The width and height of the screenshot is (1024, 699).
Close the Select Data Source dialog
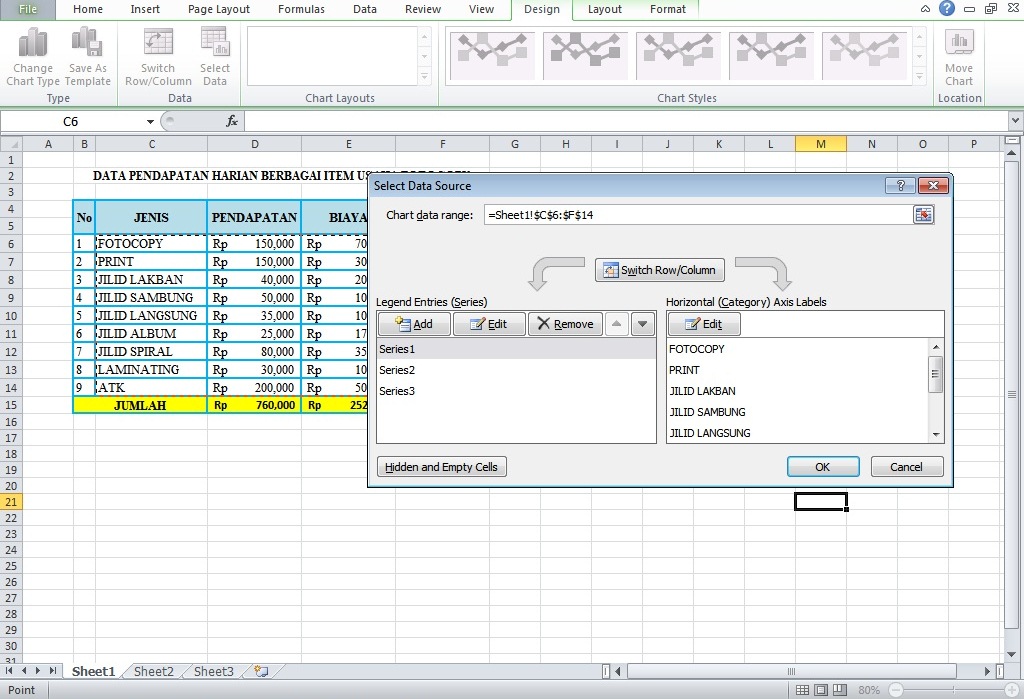pos(933,186)
